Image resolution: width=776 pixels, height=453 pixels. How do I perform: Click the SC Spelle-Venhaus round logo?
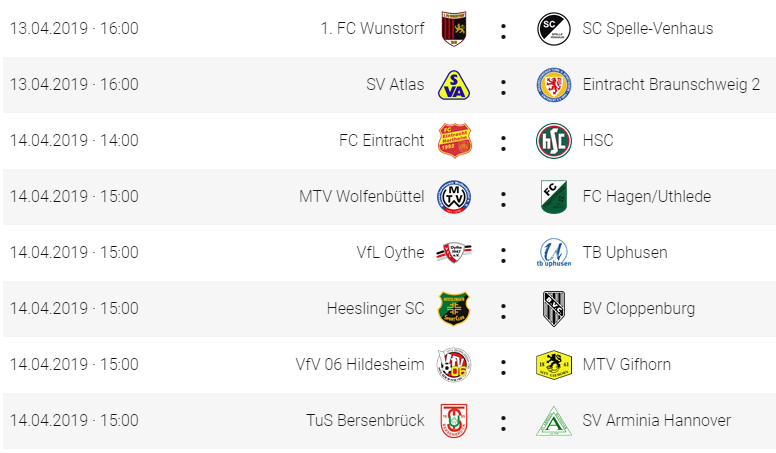pos(554,29)
